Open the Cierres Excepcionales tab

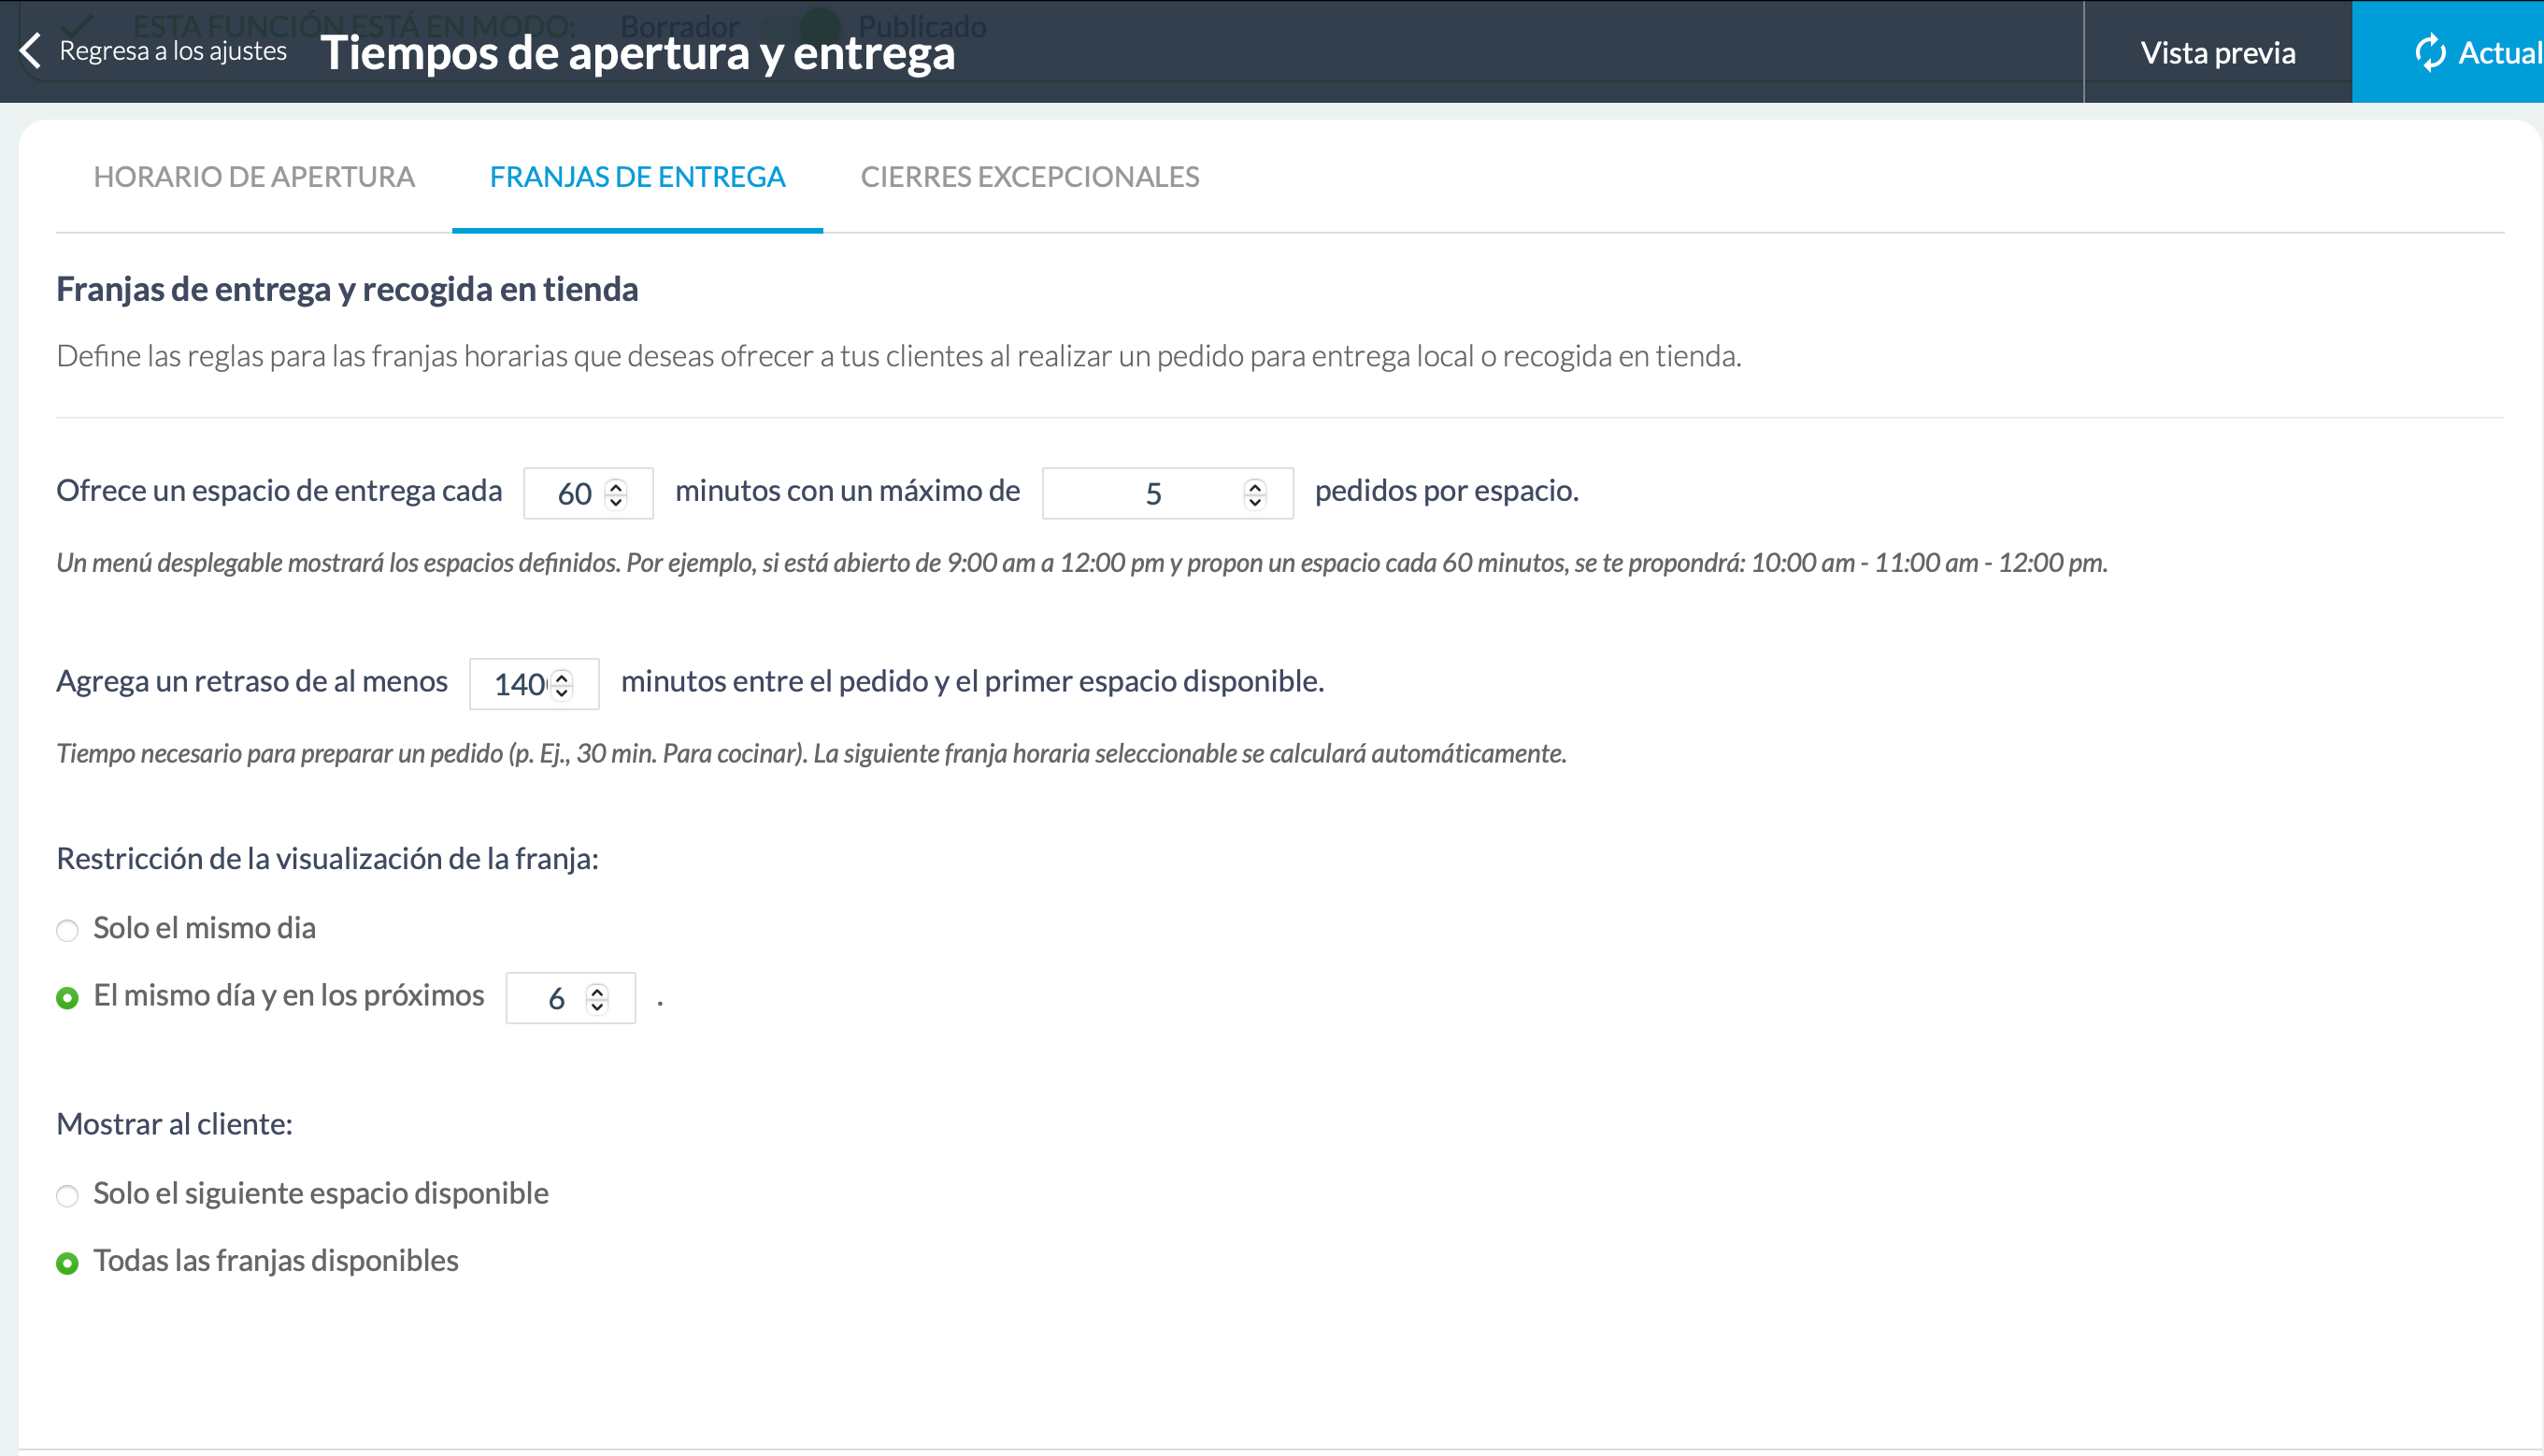coord(1030,177)
